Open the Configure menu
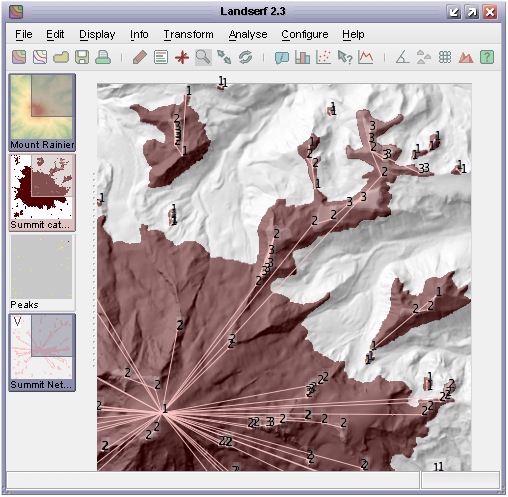This screenshot has height=497, width=508. point(305,34)
